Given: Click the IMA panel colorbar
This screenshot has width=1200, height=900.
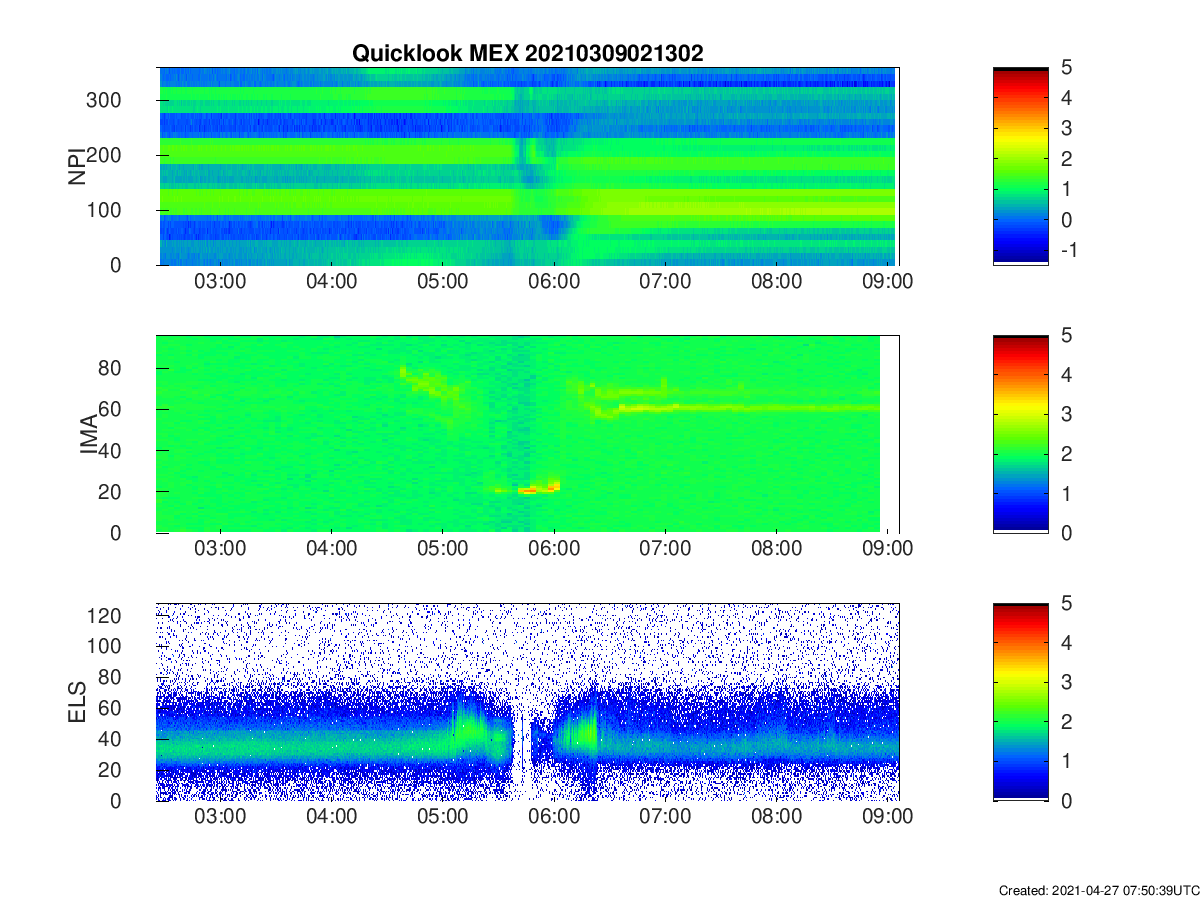Looking at the screenshot, I should (1021, 434).
